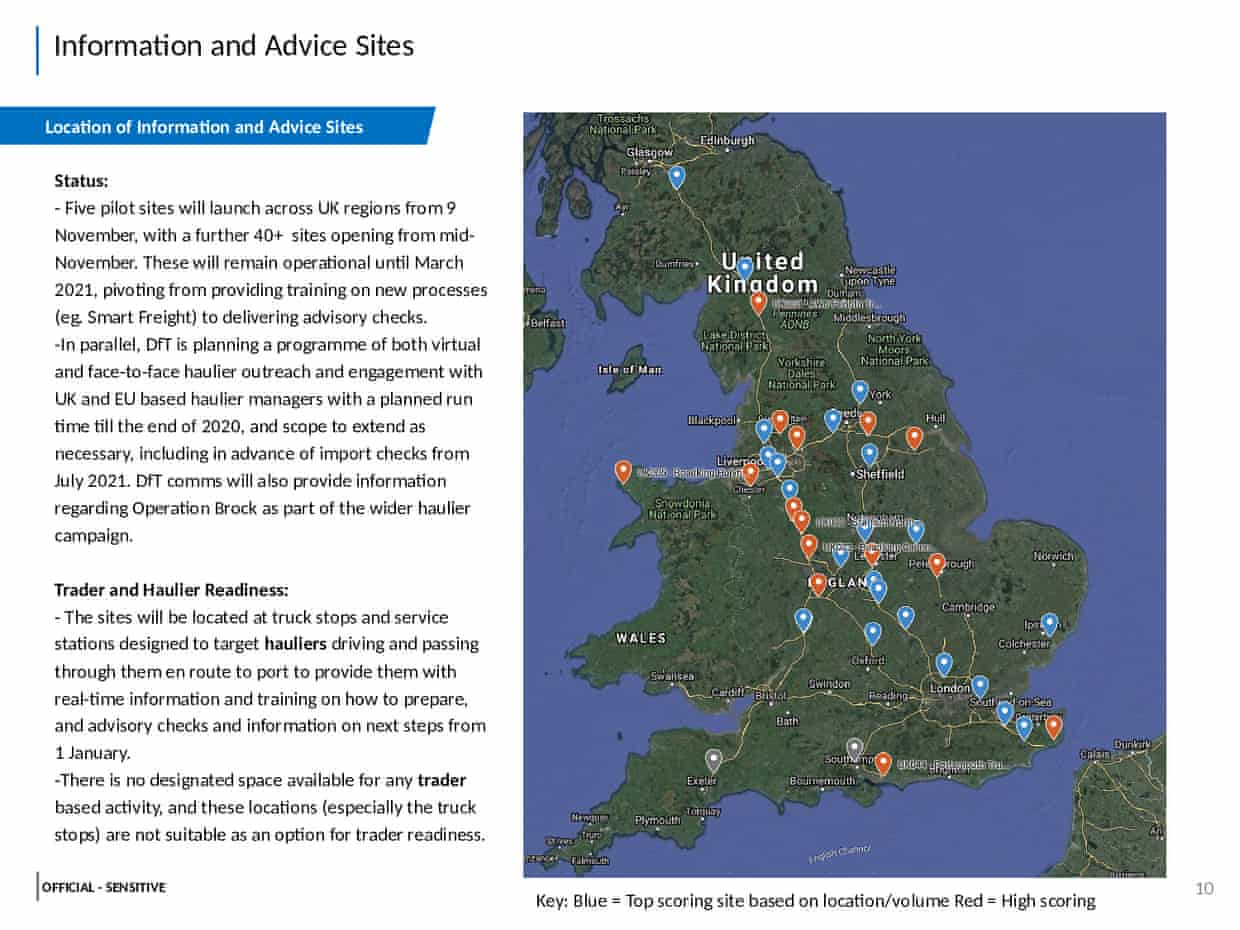Click the red pin below 'Kingdom' label
Viewport: 1240px width, 930px height.
point(759,301)
